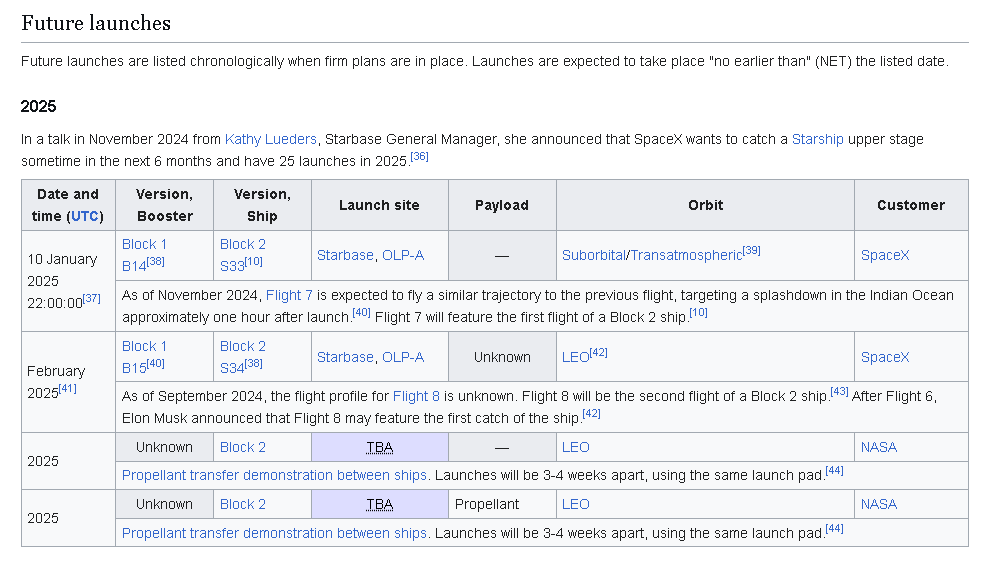Open Block 2 link in 10 January row
Viewport: 1003px width, 570px height.
pos(243,244)
